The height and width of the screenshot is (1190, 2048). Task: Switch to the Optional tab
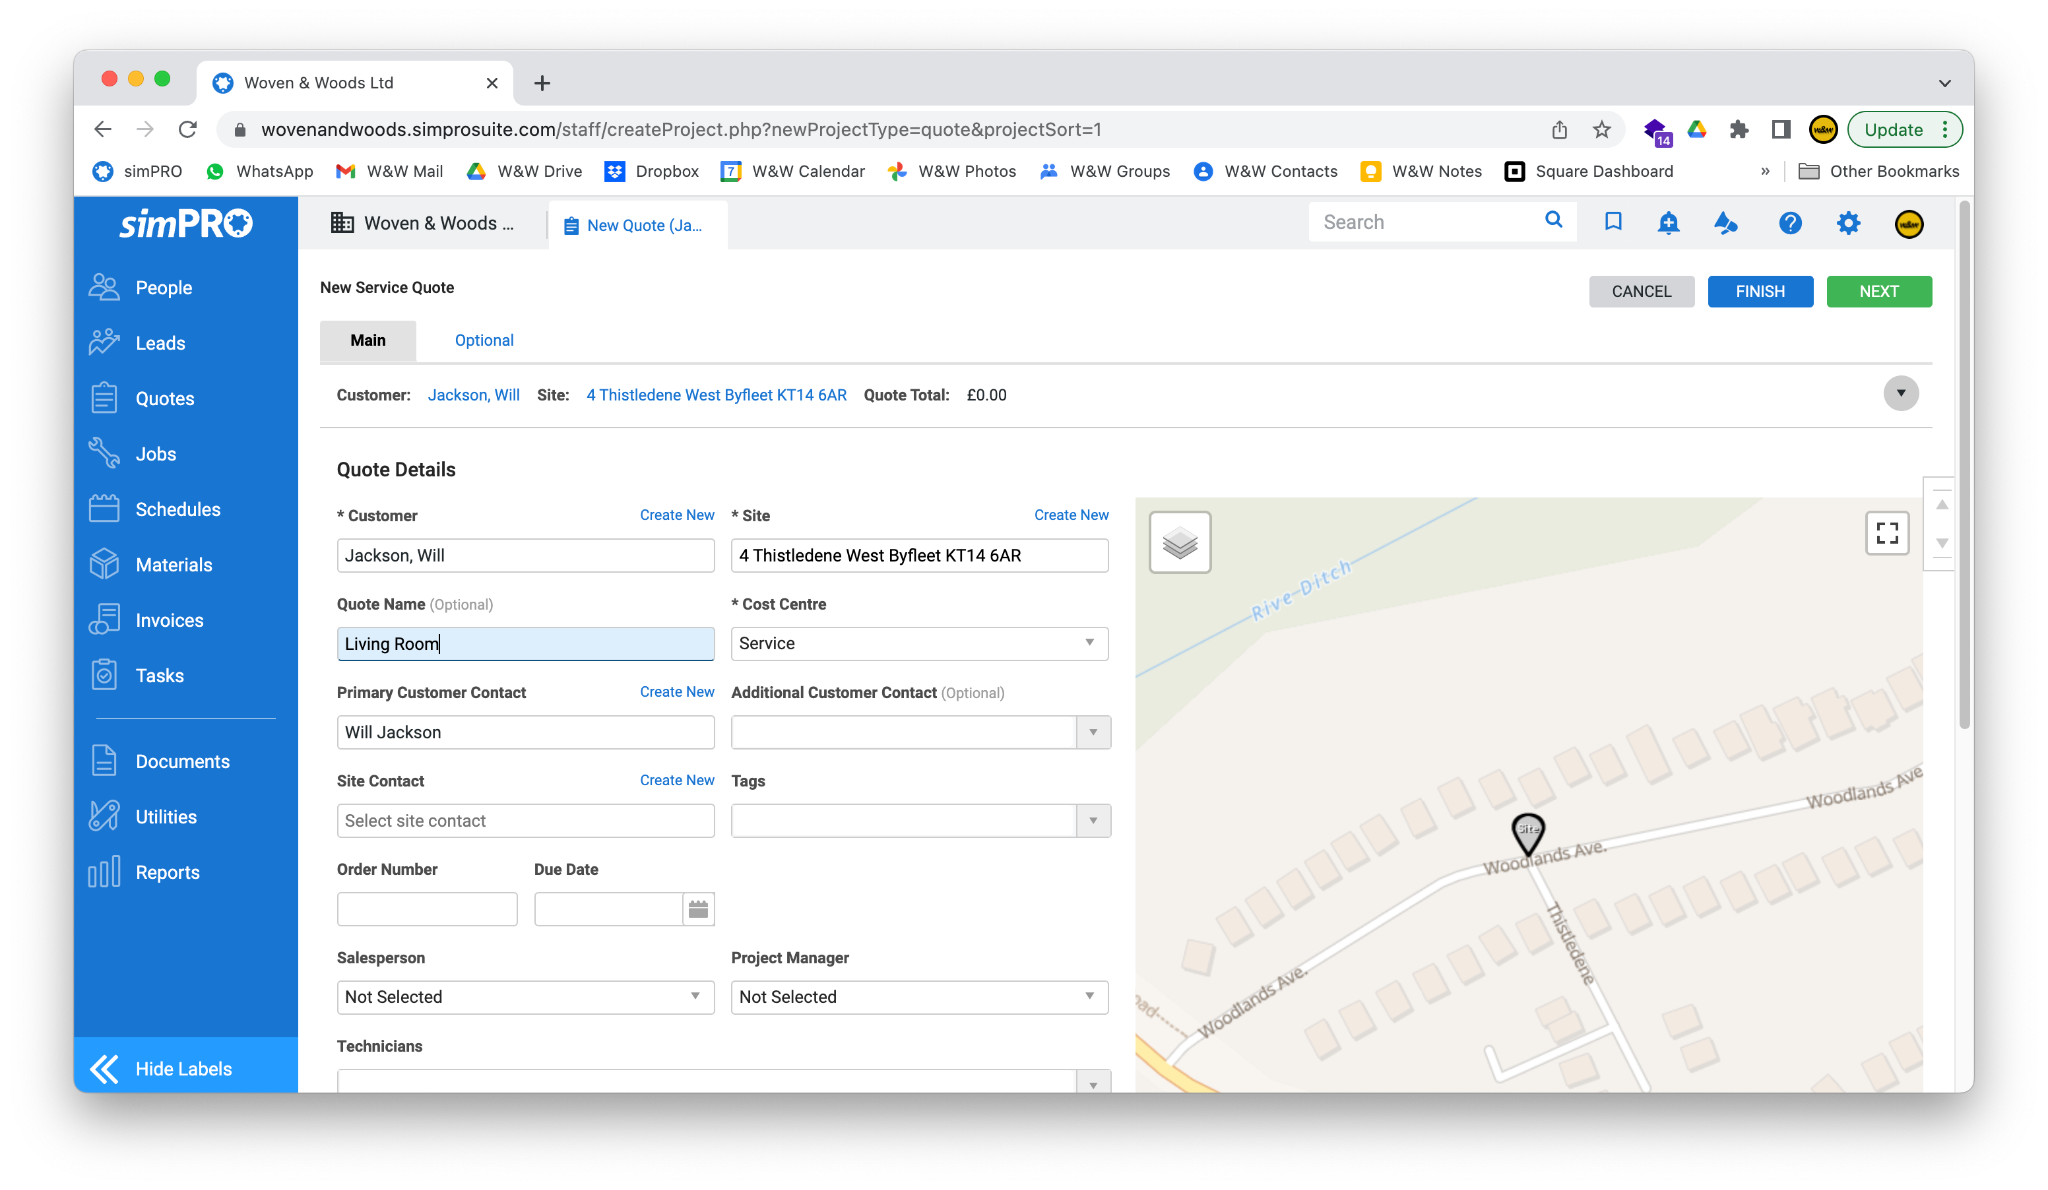(484, 340)
